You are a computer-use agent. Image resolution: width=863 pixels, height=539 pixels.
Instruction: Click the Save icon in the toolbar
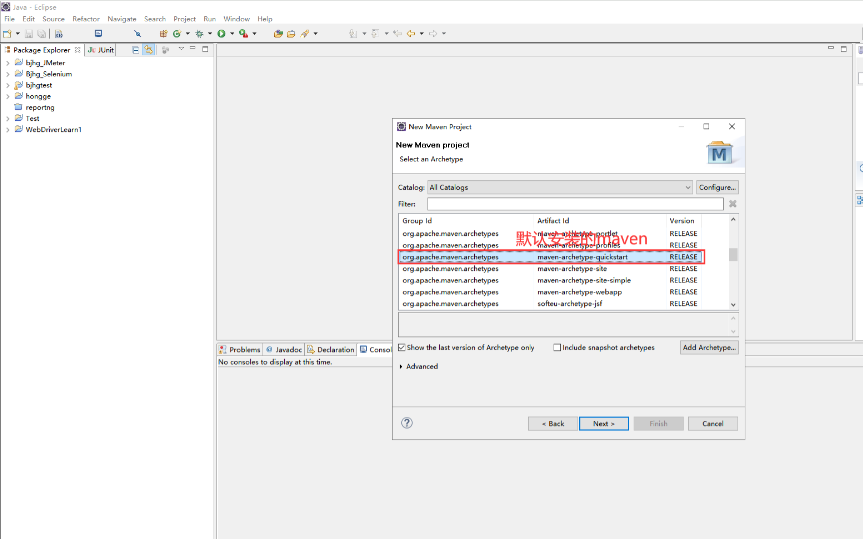point(29,34)
